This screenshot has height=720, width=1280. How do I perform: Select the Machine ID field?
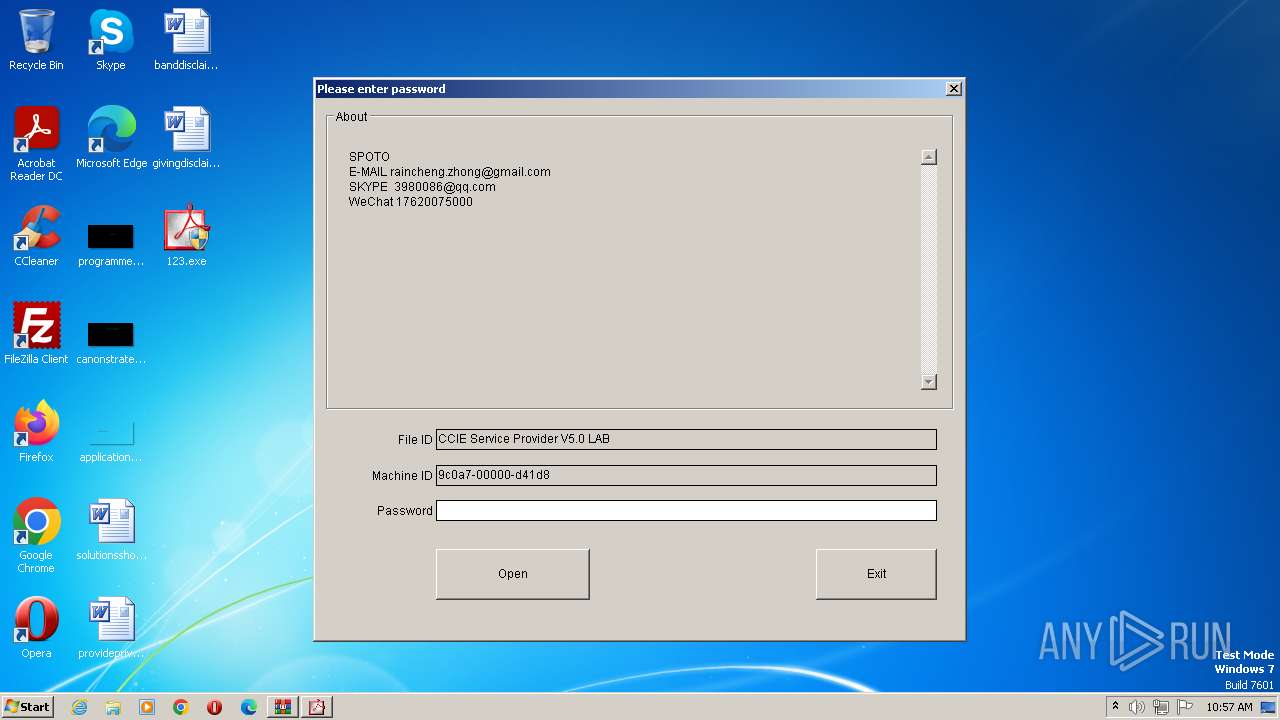click(x=686, y=475)
